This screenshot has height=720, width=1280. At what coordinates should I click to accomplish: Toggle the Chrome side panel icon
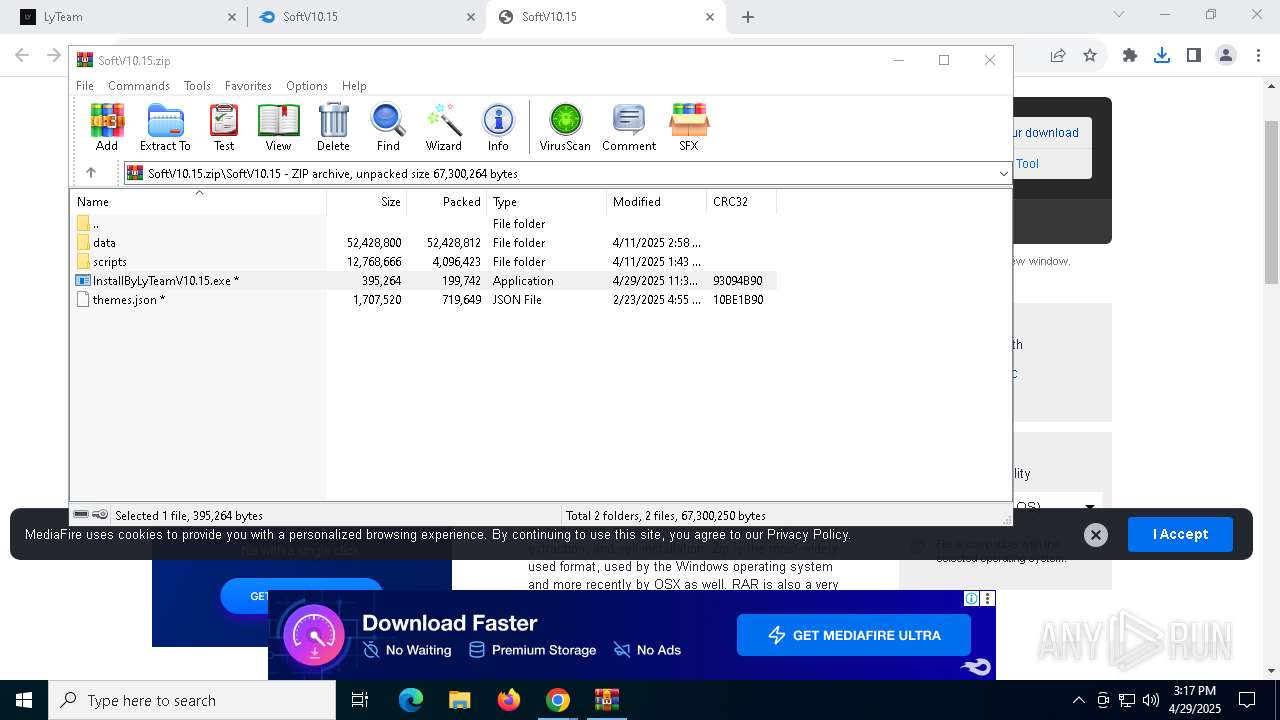pyautogui.click(x=1194, y=56)
